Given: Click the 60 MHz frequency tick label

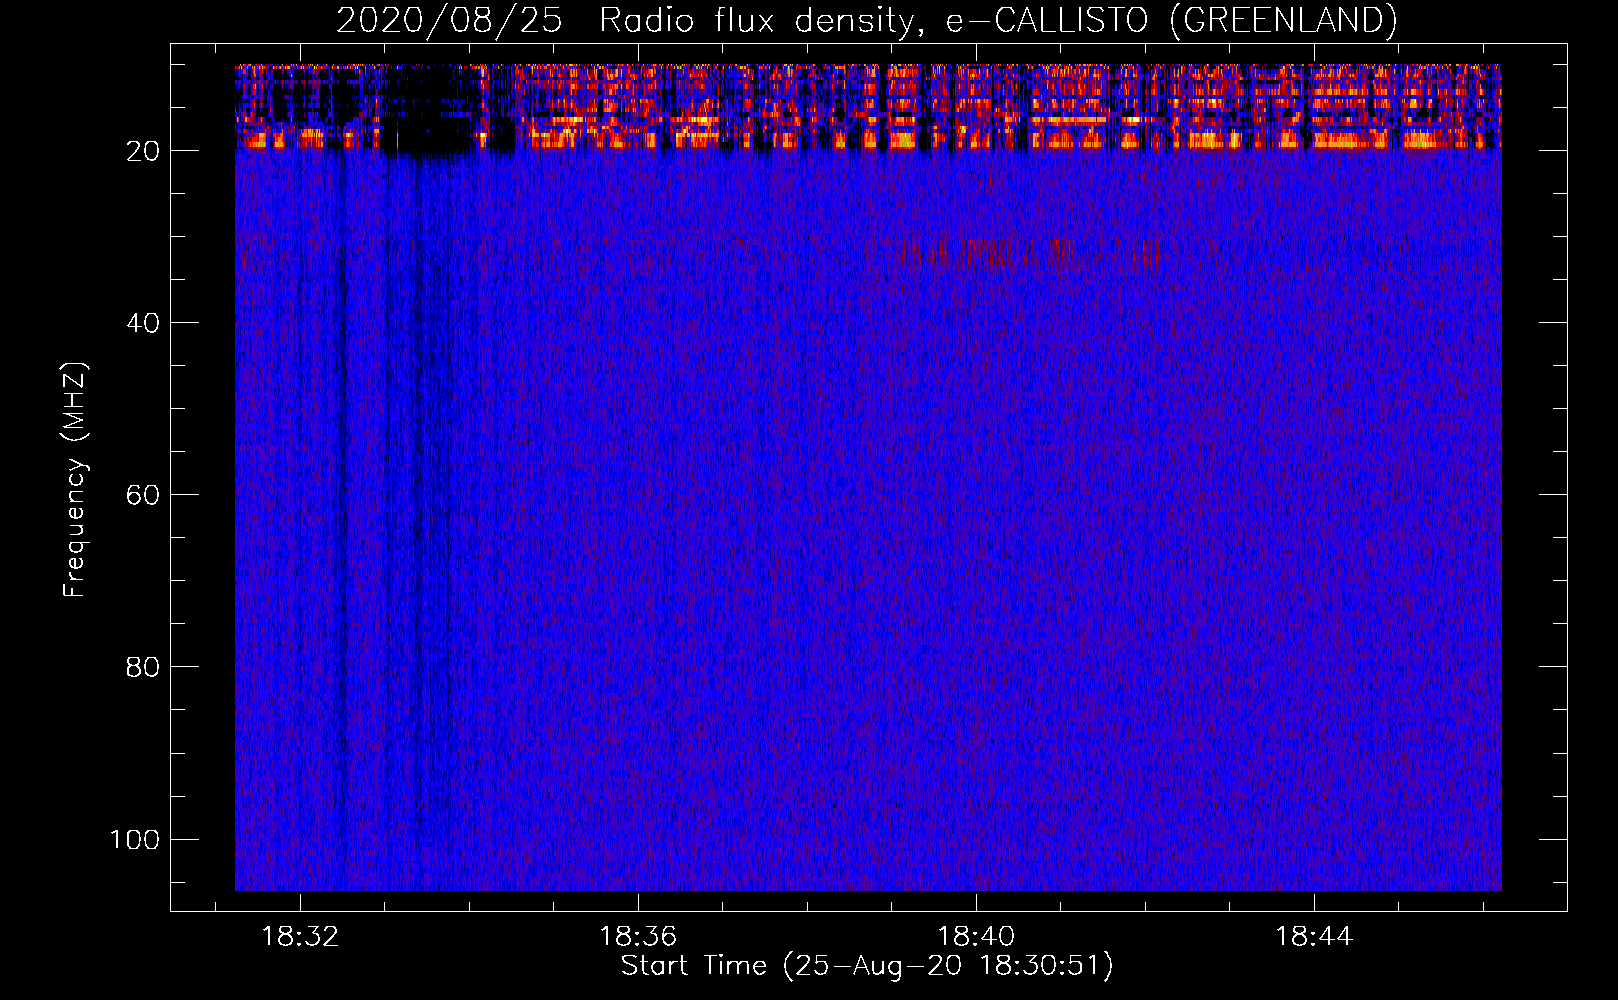Looking at the screenshot, I should [x=143, y=495].
